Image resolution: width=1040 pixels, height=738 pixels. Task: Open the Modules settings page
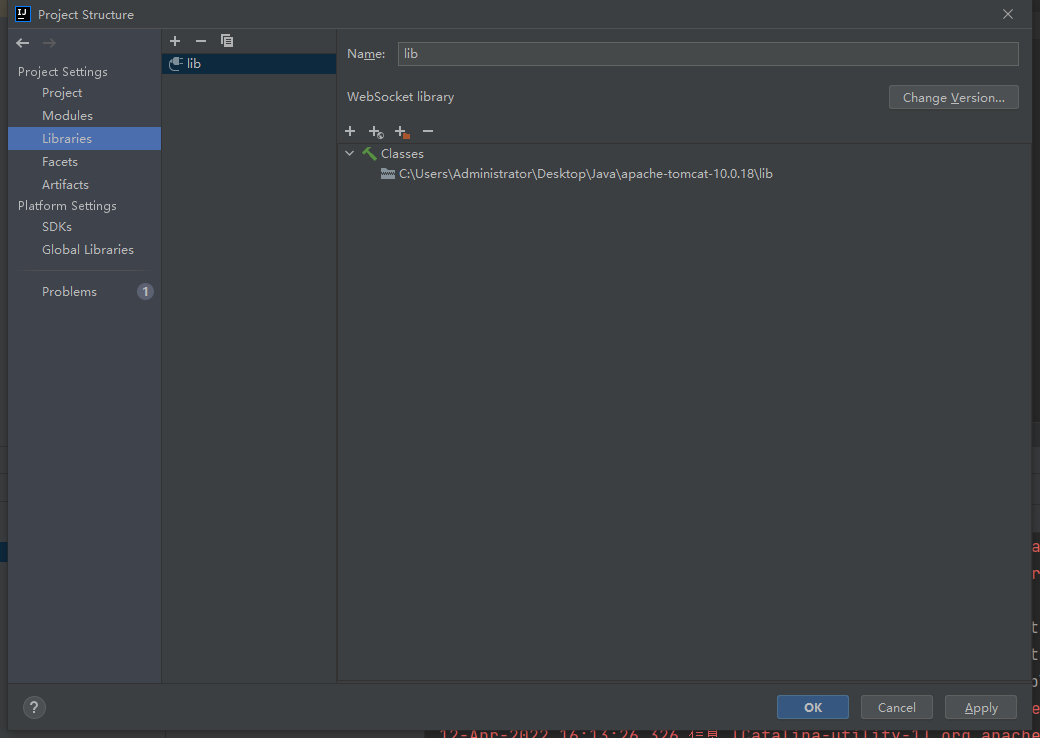pyautogui.click(x=68, y=115)
